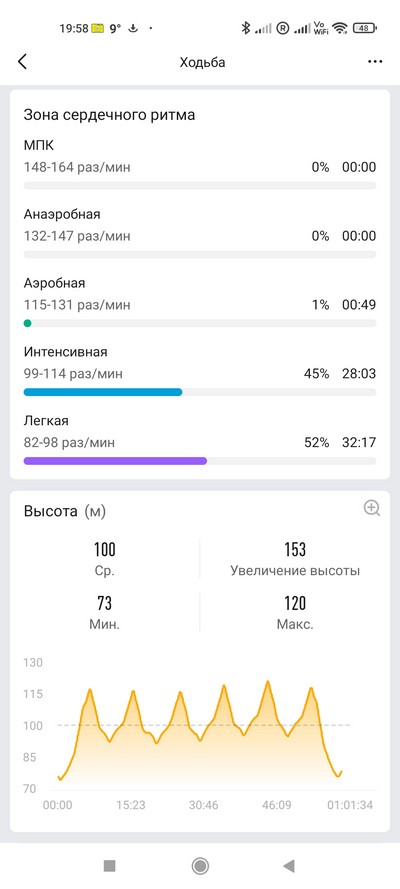This screenshot has height=889, width=400.
Task: Tap the Увеличение высоты value 153
Action: pyautogui.click(x=295, y=549)
